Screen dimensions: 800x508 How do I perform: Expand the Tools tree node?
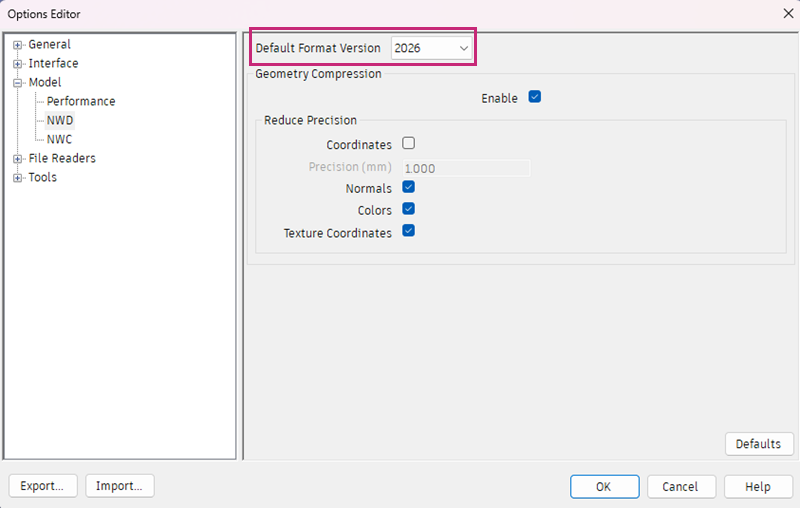click(x=17, y=177)
